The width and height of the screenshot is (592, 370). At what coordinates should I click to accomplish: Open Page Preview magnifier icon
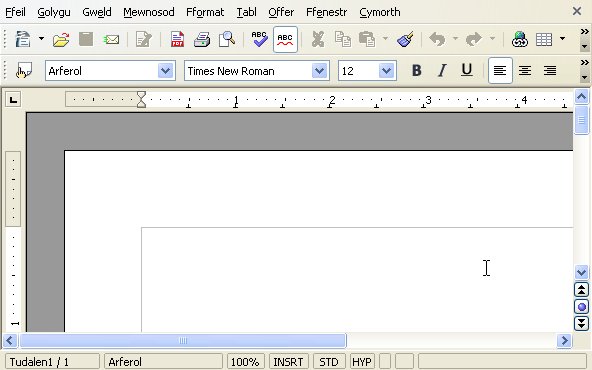pyautogui.click(x=227, y=39)
